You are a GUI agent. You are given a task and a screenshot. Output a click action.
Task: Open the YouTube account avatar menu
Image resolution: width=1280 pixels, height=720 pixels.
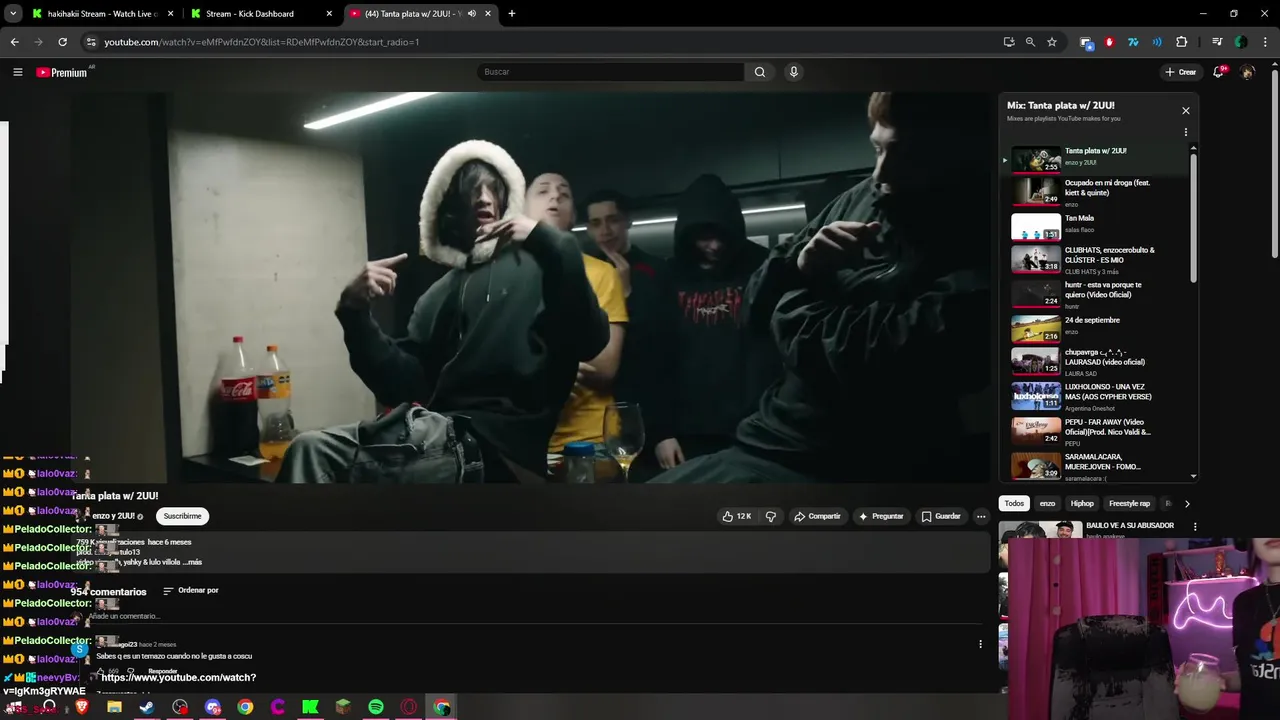[1247, 72]
